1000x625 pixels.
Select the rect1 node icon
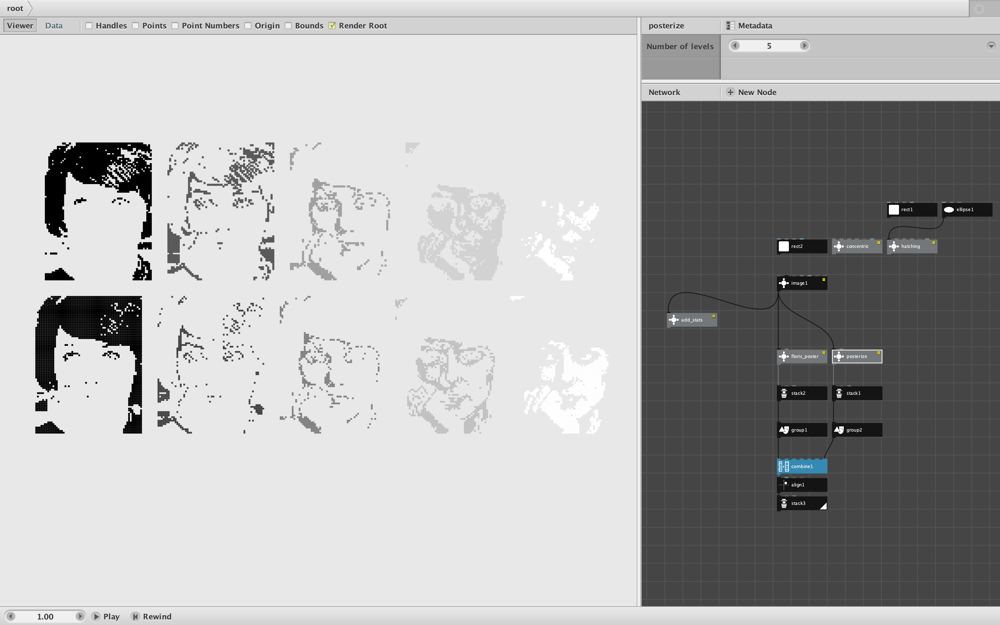tap(893, 210)
